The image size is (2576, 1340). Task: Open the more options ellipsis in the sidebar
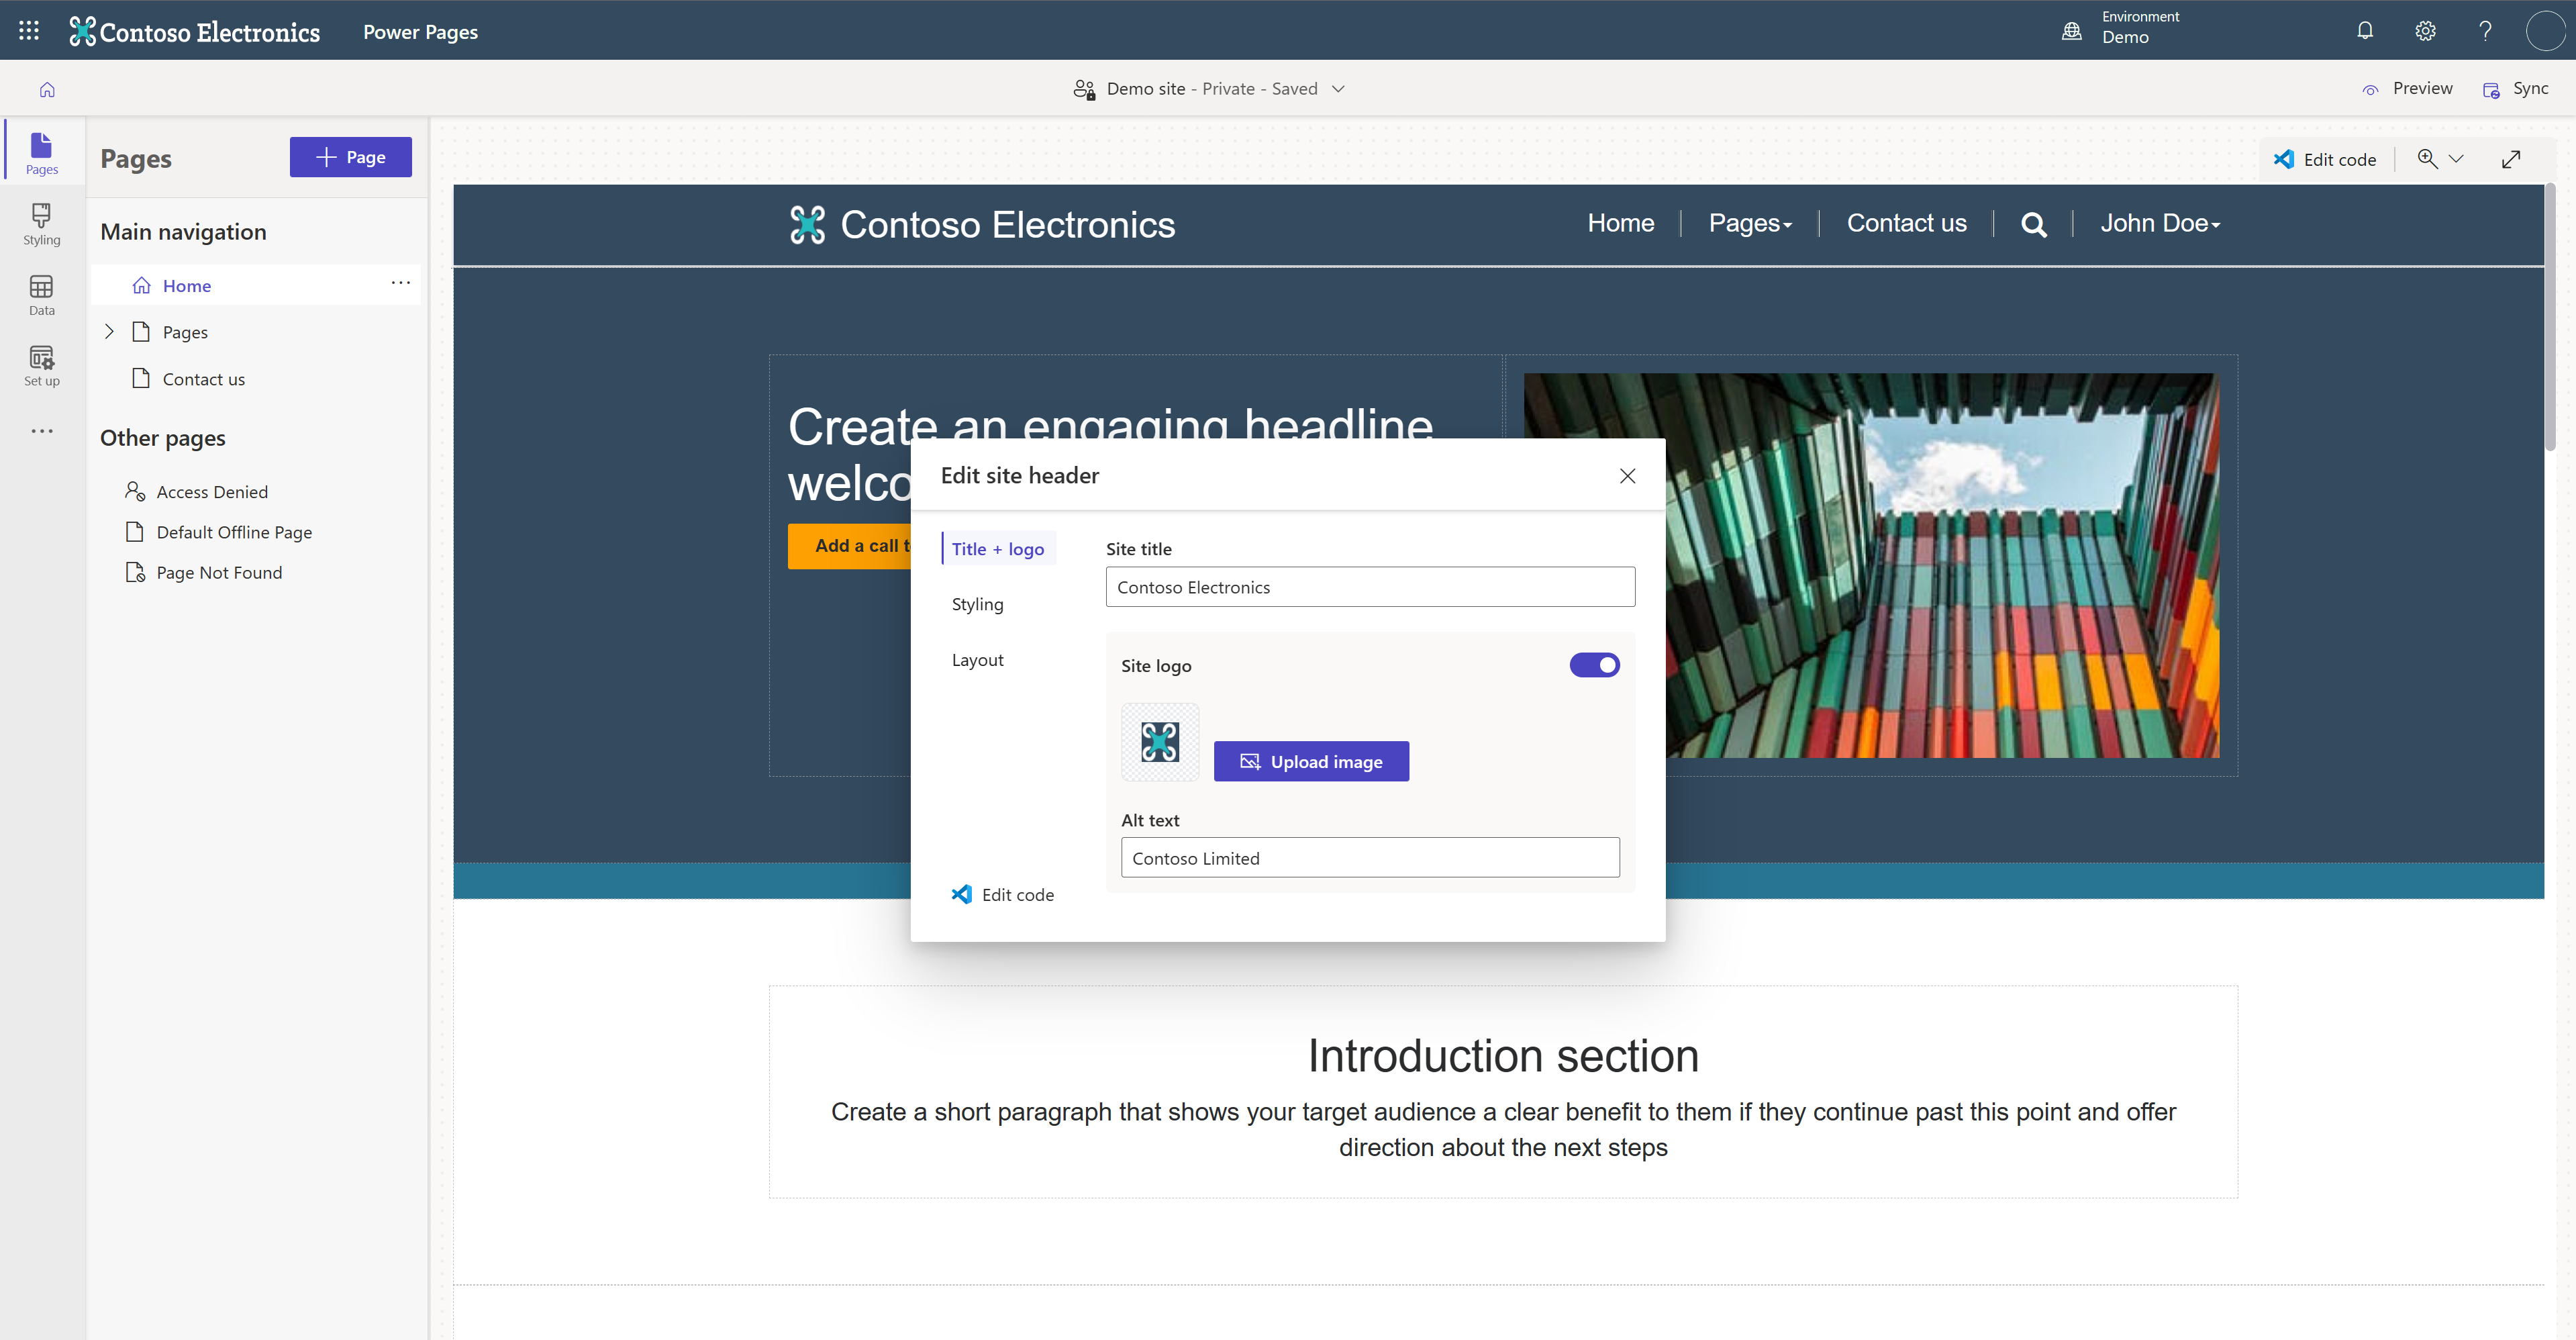tap(41, 430)
